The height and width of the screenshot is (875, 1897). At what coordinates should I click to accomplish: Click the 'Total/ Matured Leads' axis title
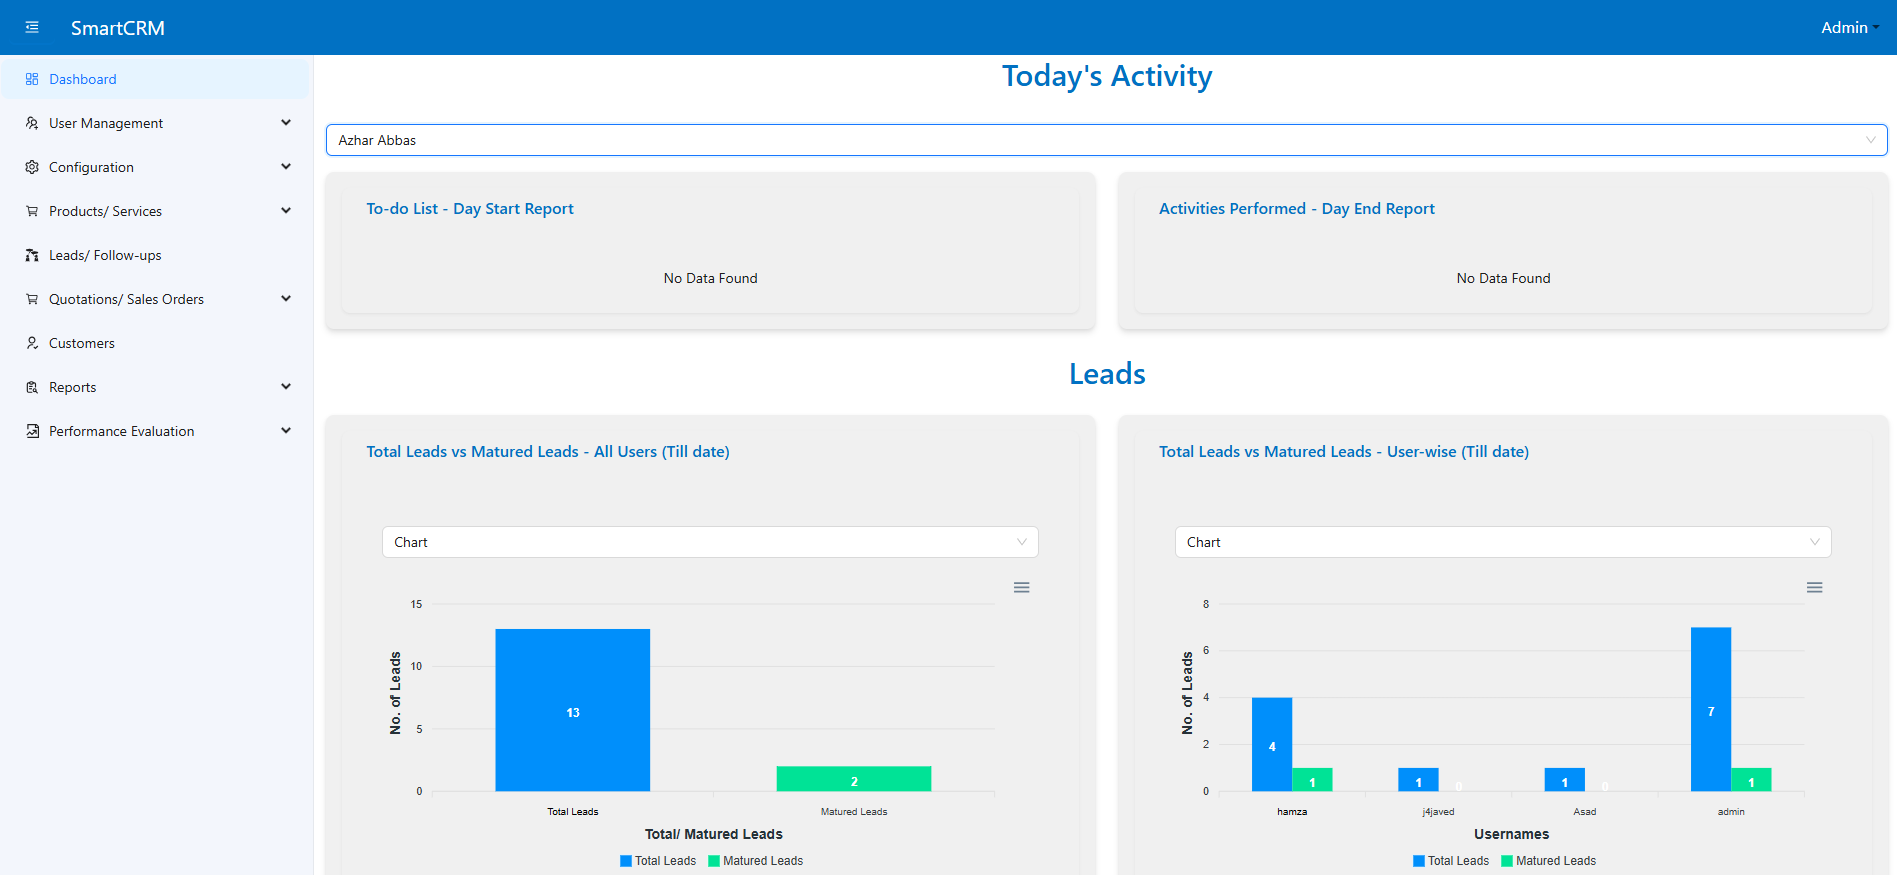click(x=714, y=834)
